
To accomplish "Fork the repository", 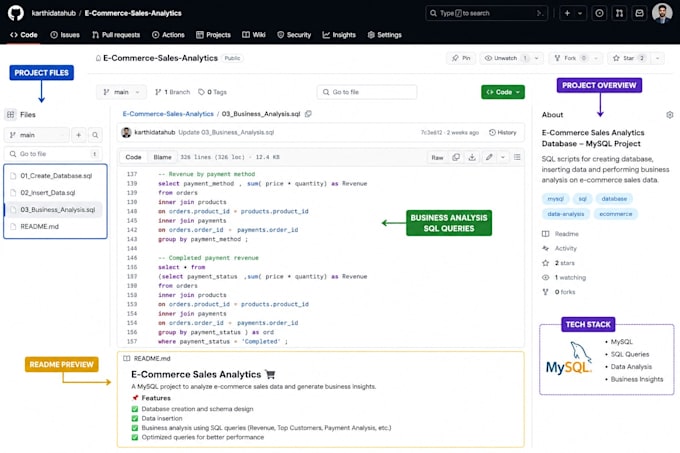I will 570,58.
